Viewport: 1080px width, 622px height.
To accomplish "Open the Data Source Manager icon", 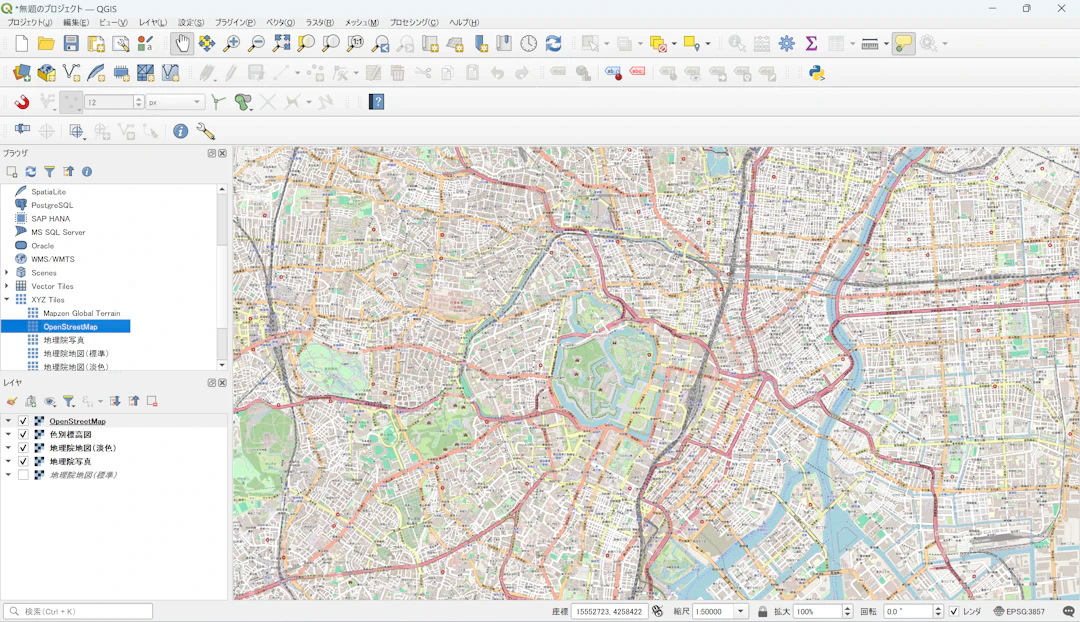I will pyautogui.click(x=21, y=73).
